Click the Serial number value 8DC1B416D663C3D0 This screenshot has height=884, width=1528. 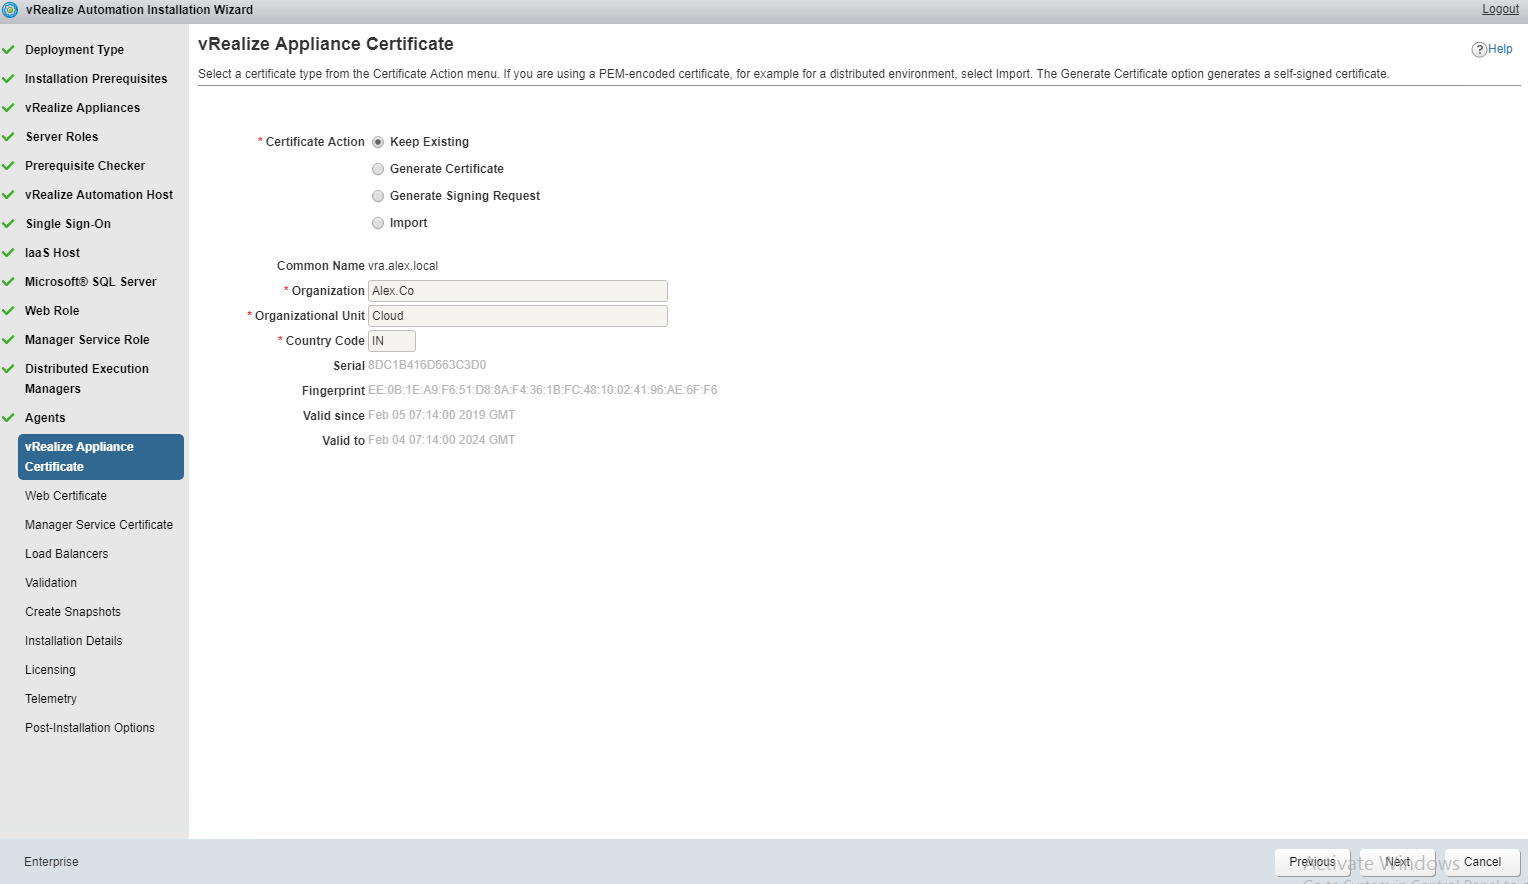tap(427, 365)
